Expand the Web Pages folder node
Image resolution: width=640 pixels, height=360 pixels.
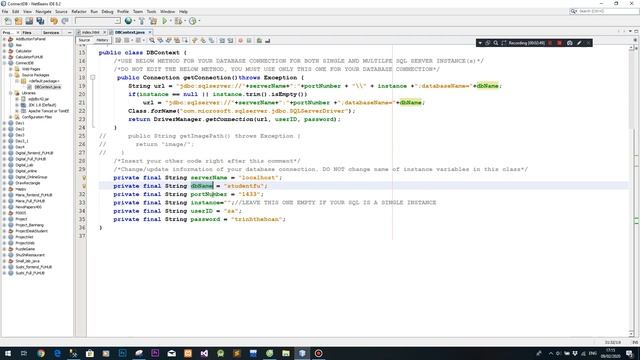point(11,69)
